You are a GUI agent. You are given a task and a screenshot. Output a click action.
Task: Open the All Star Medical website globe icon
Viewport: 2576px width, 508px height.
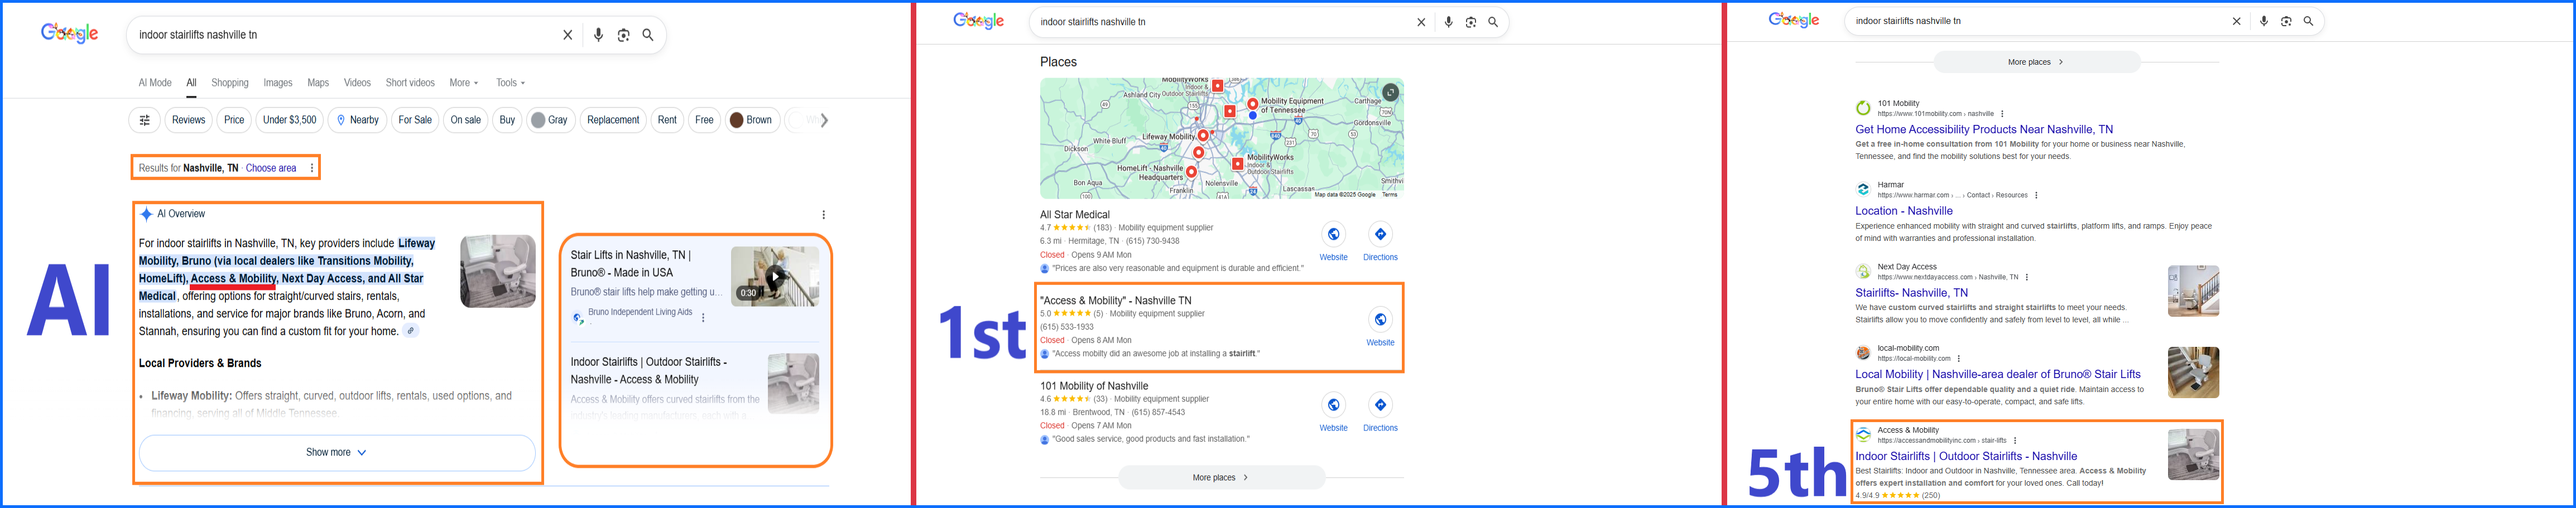click(1333, 234)
